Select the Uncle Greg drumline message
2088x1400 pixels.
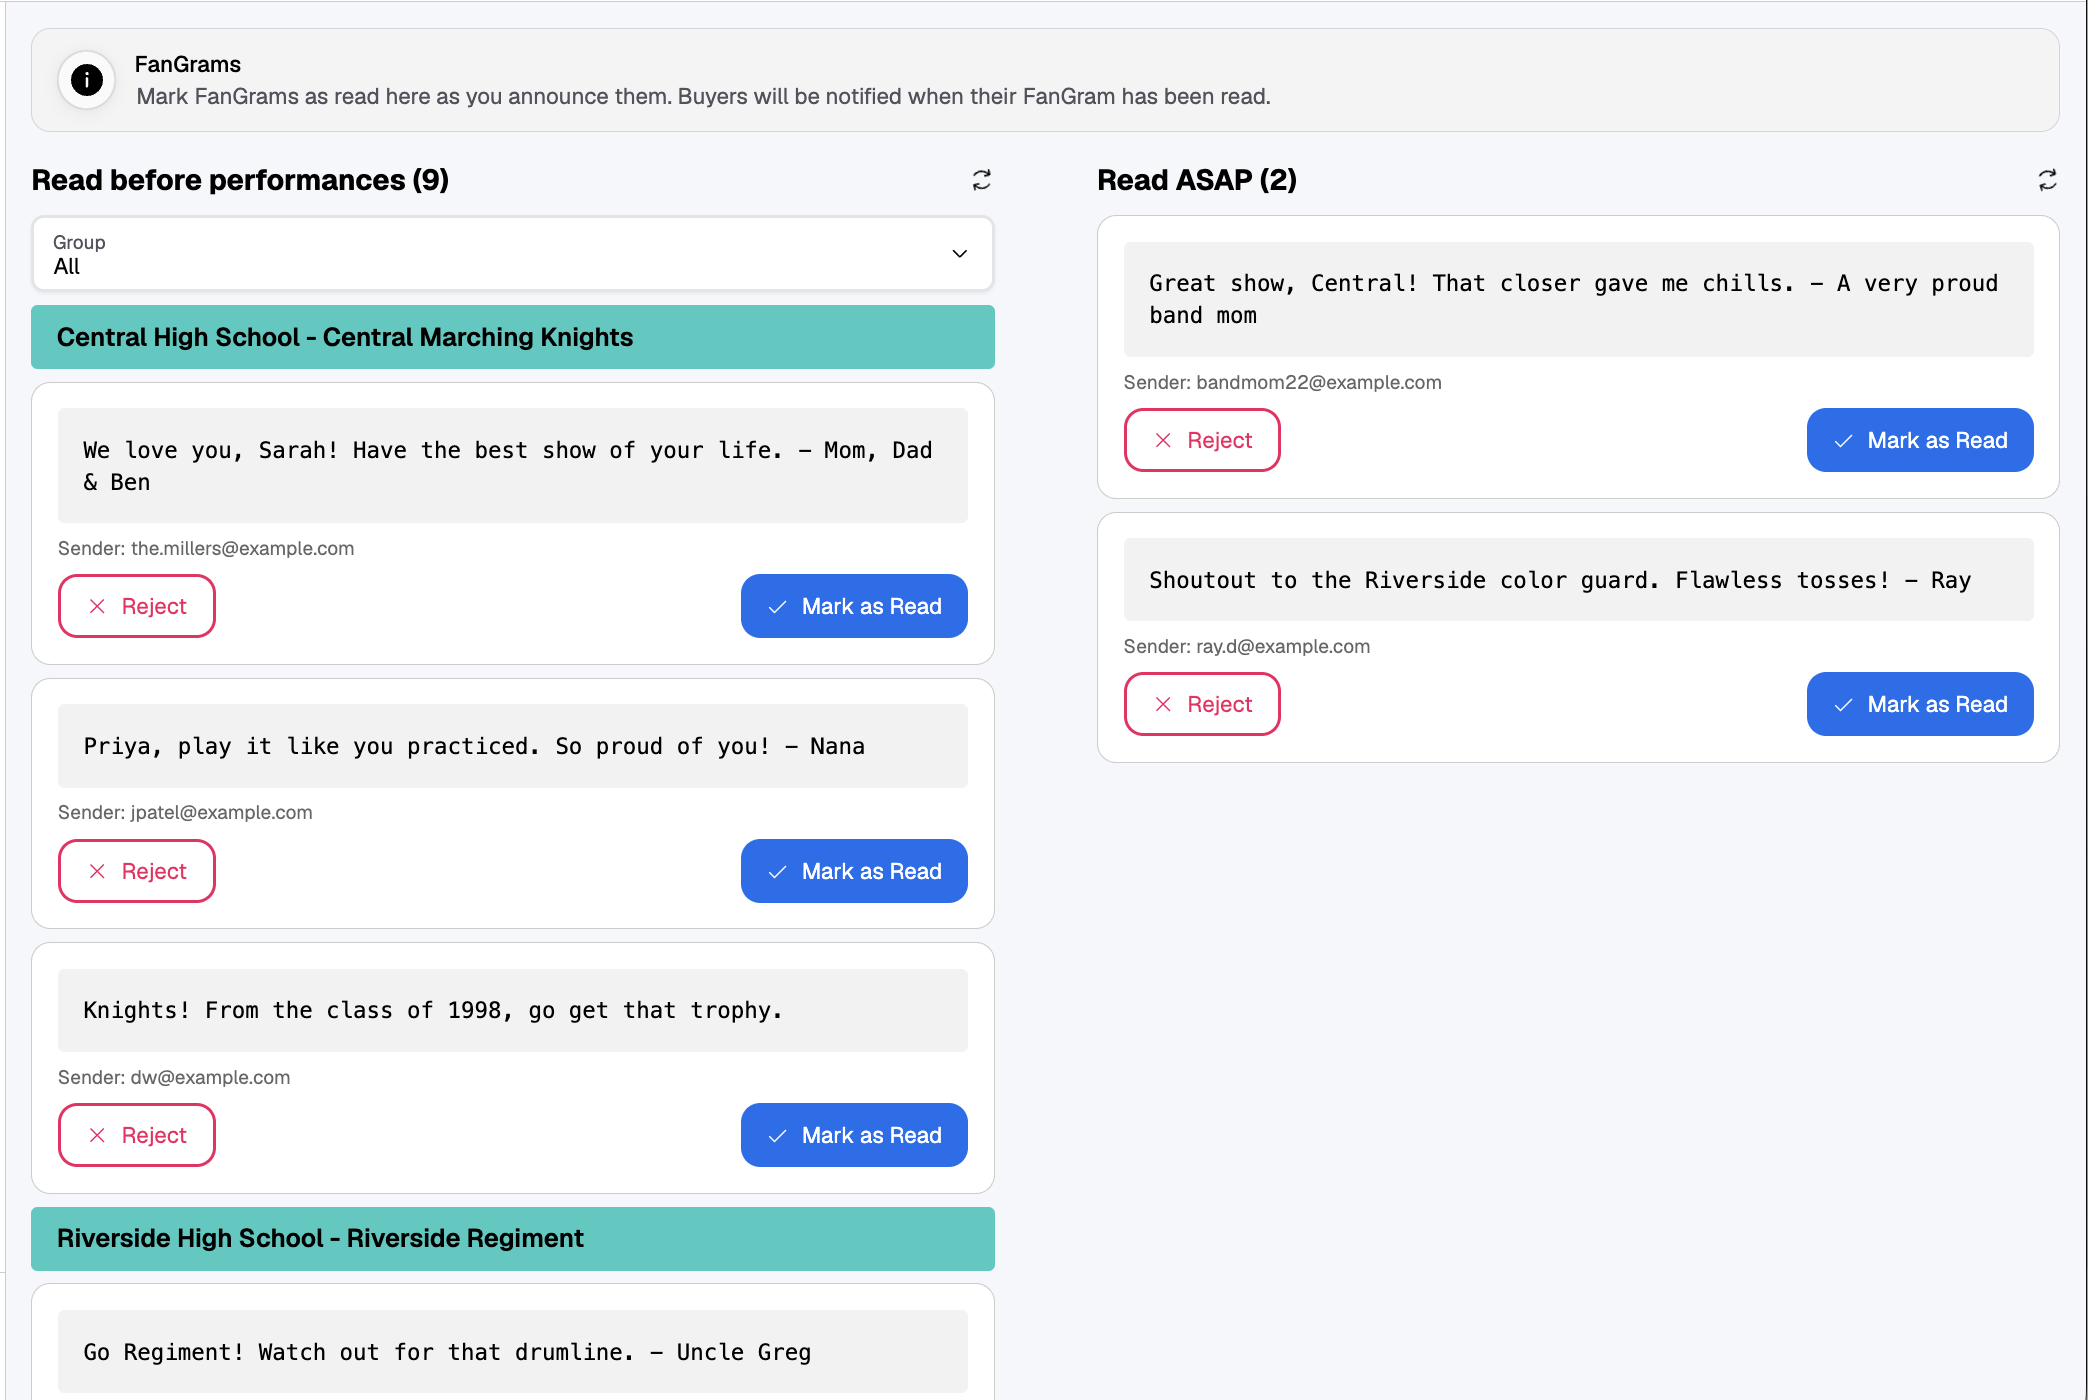[x=512, y=1352]
